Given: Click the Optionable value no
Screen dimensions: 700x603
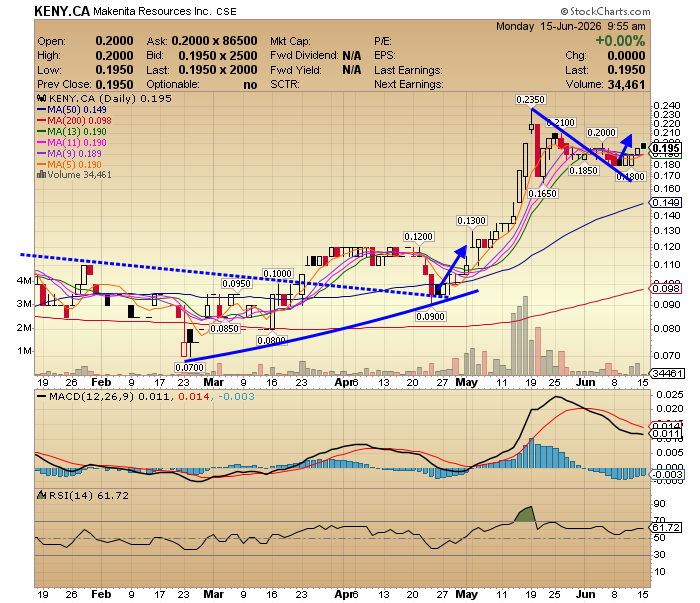Looking at the screenshot, I should click(x=250, y=85).
